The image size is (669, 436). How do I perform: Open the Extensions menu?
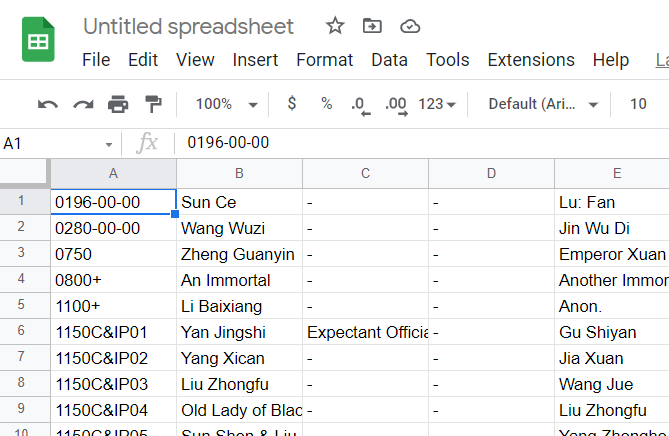tap(531, 60)
